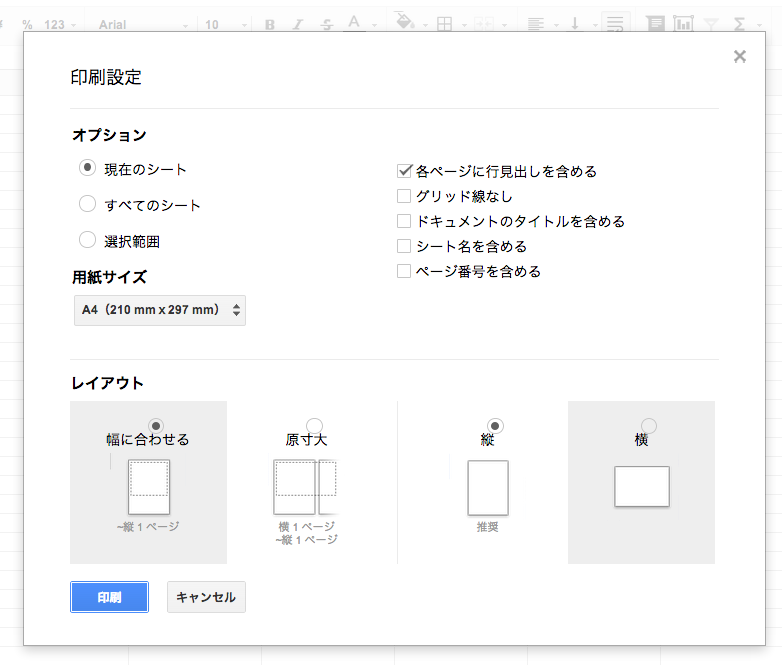Expand the merge cells dropdown arrow

pos(504,25)
